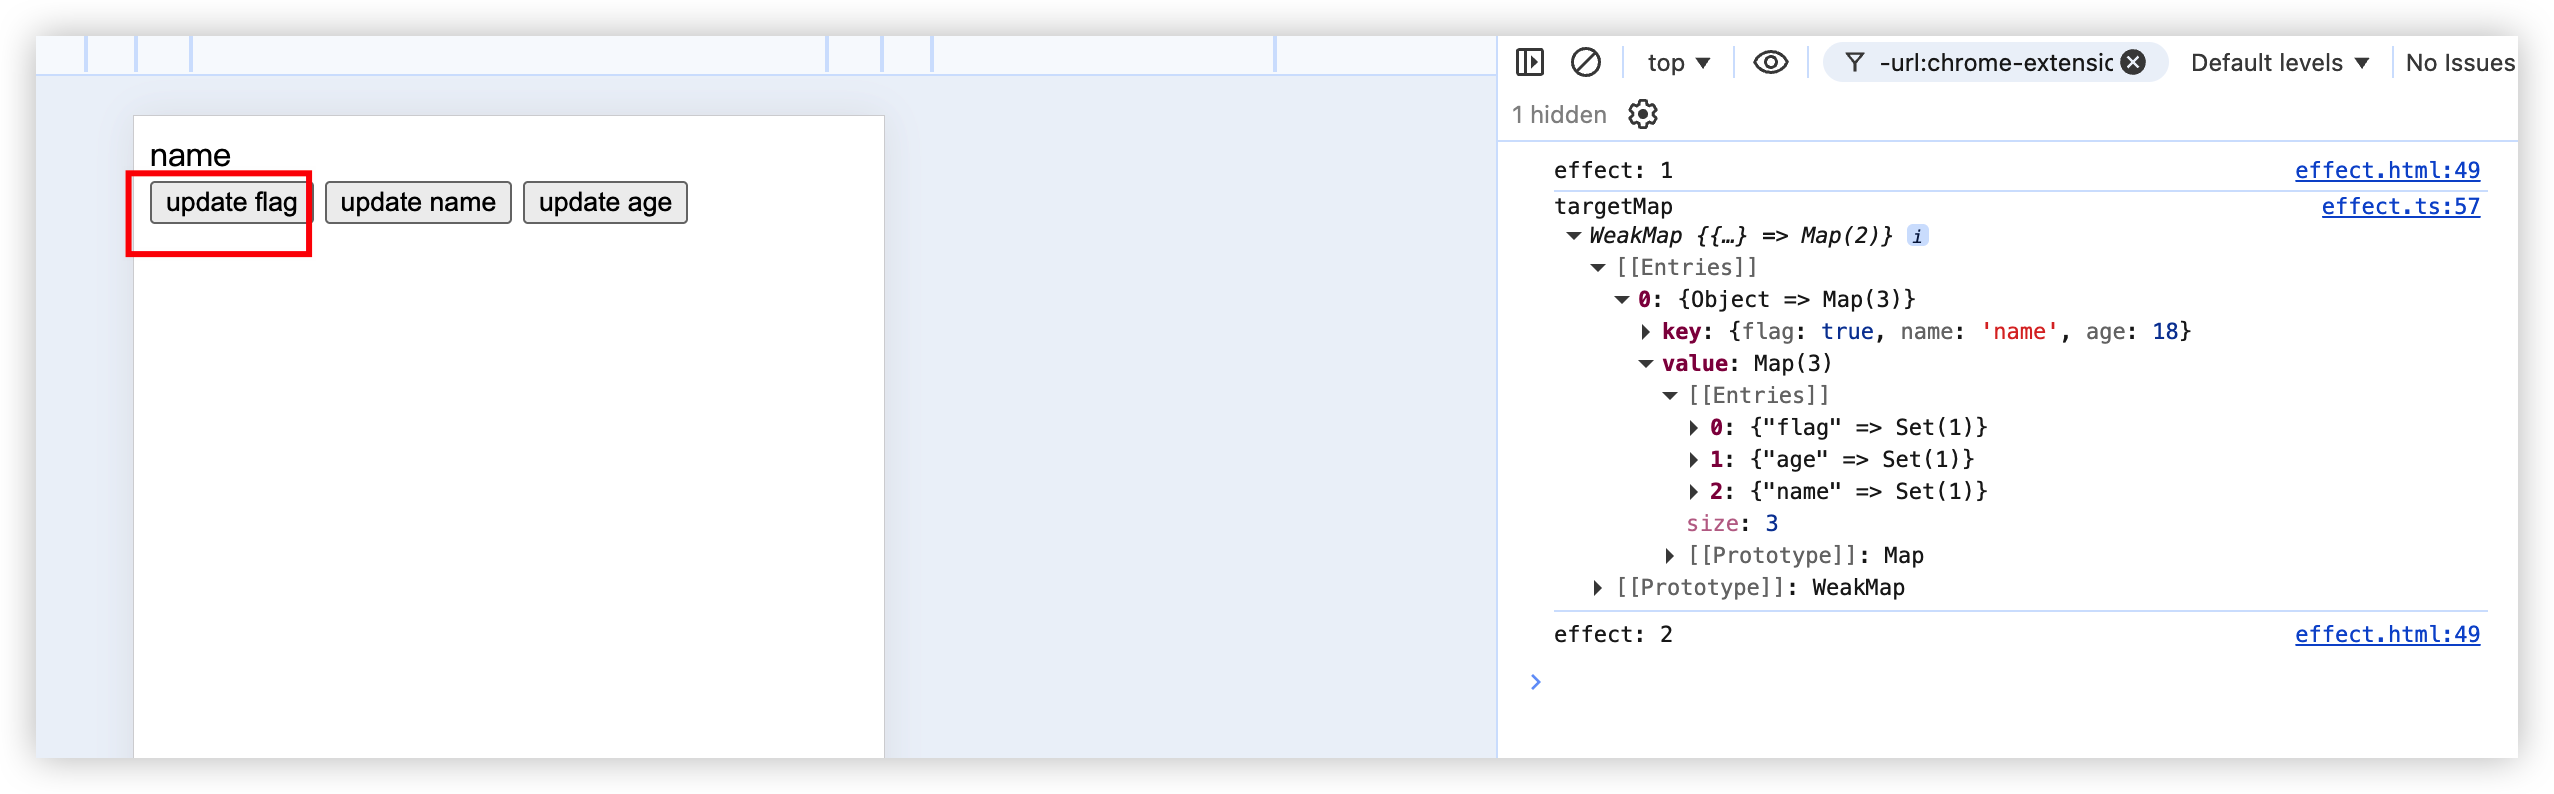
Task: Create live expression via eye icon
Action: [x=1770, y=63]
